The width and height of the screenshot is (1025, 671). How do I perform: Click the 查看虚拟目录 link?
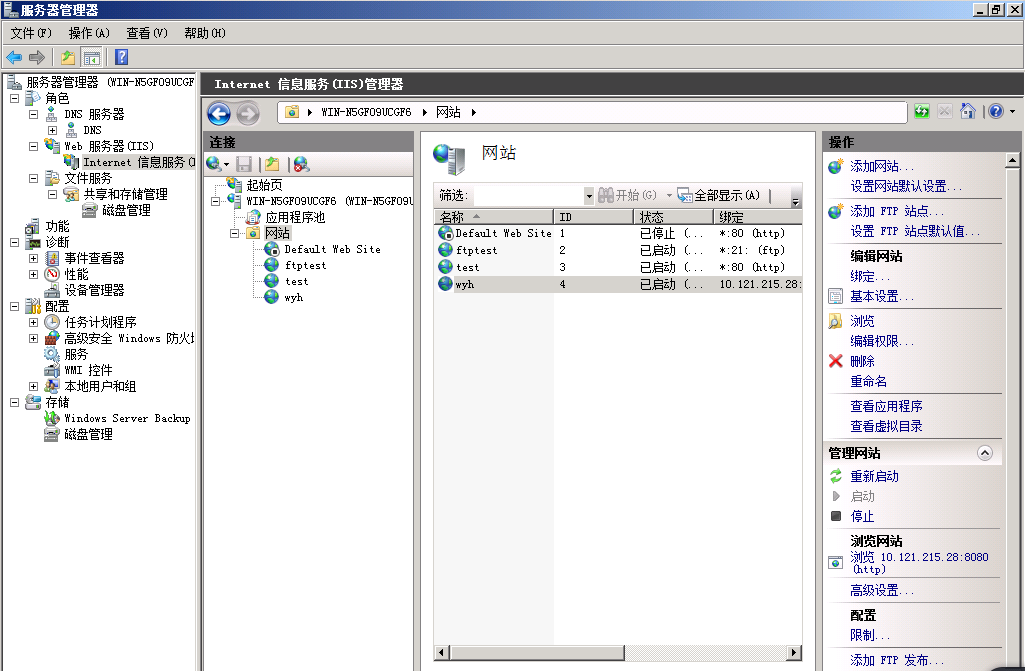click(x=886, y=426)
